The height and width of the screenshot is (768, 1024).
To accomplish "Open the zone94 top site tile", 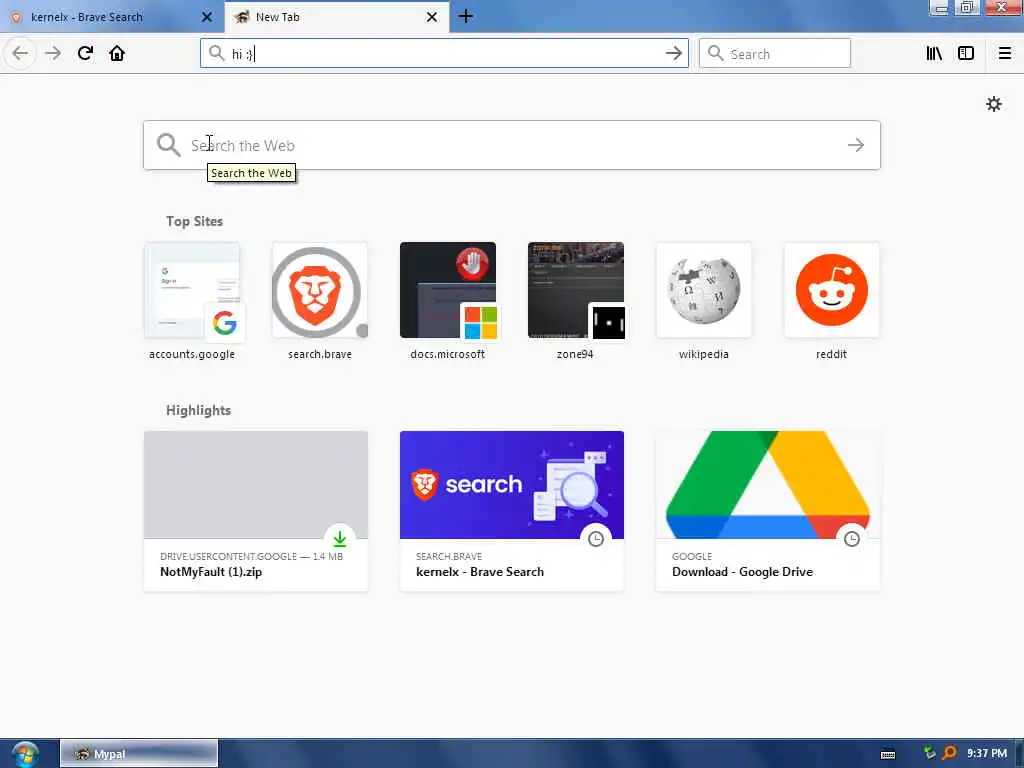I will point(575,302).
